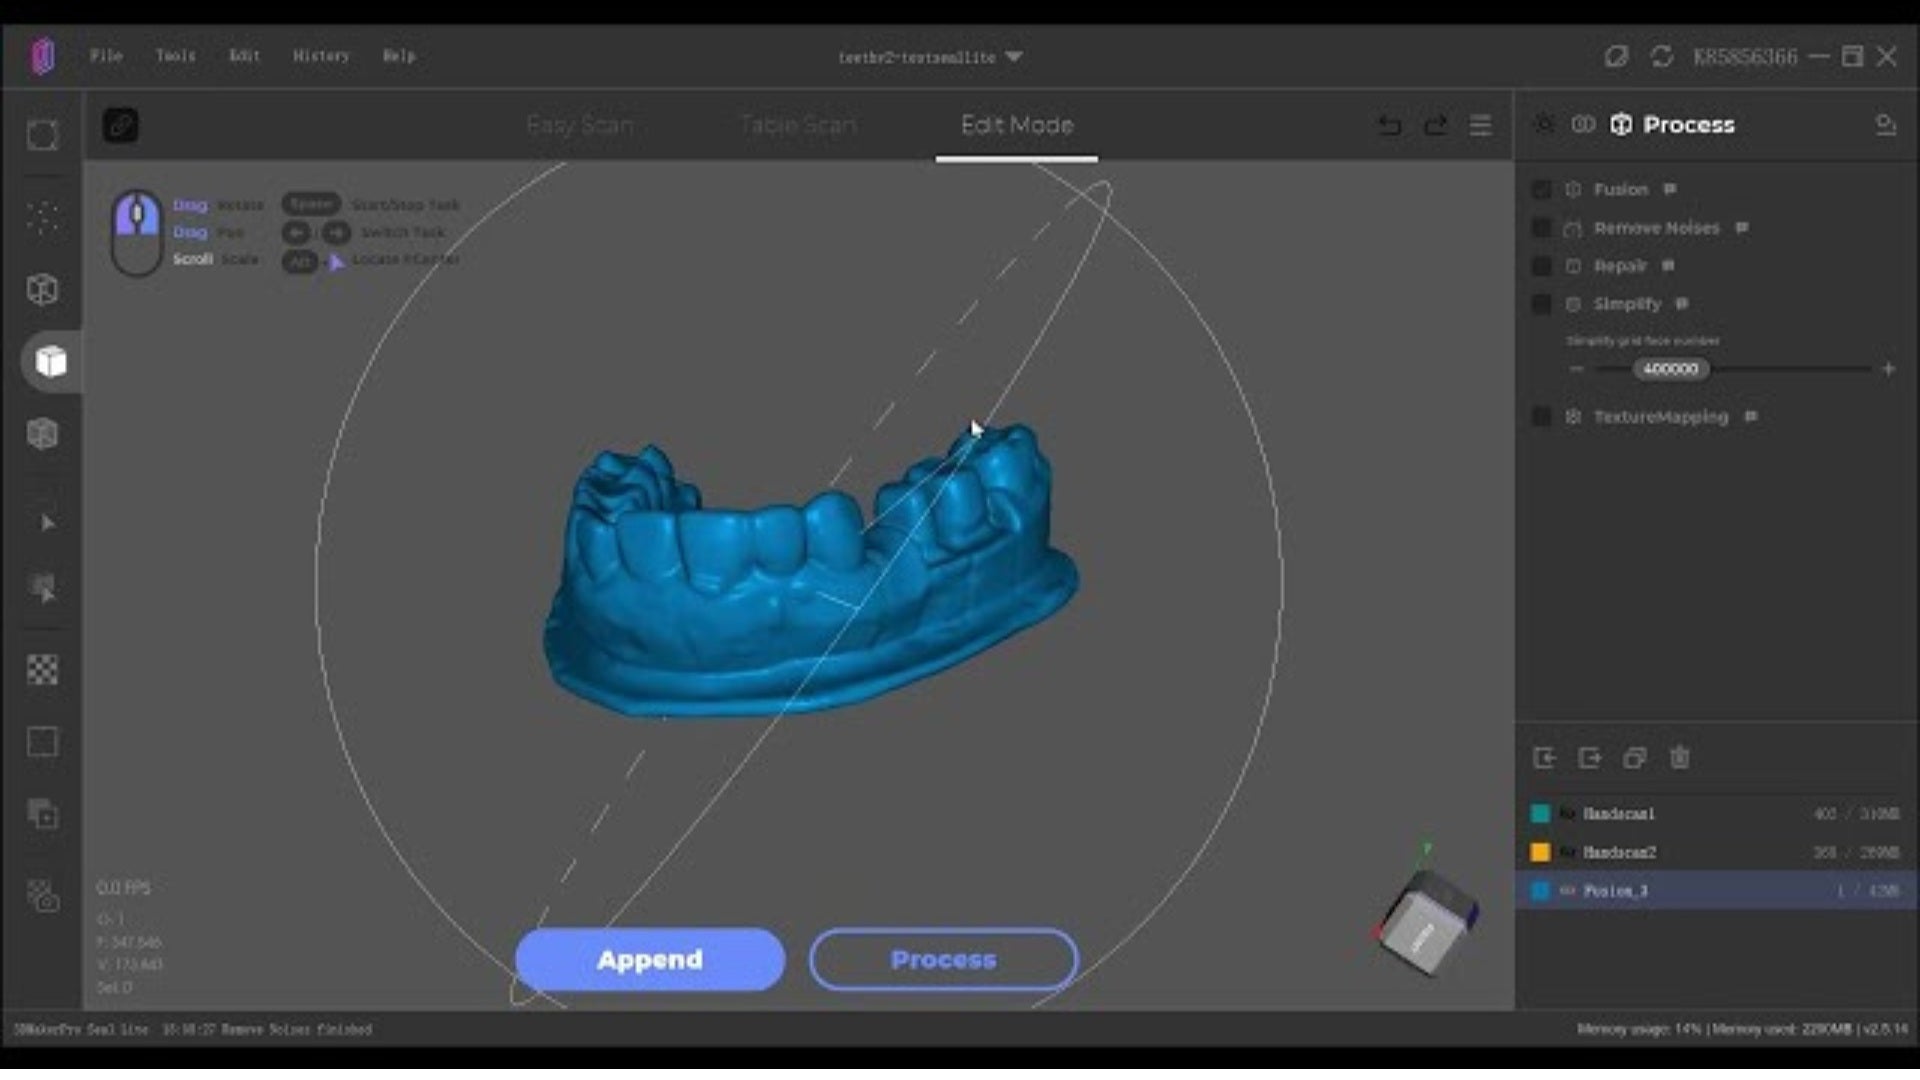Viewport: 1920px width, 1080px height.
Task: Click the Append button
Action: [650, 960]
